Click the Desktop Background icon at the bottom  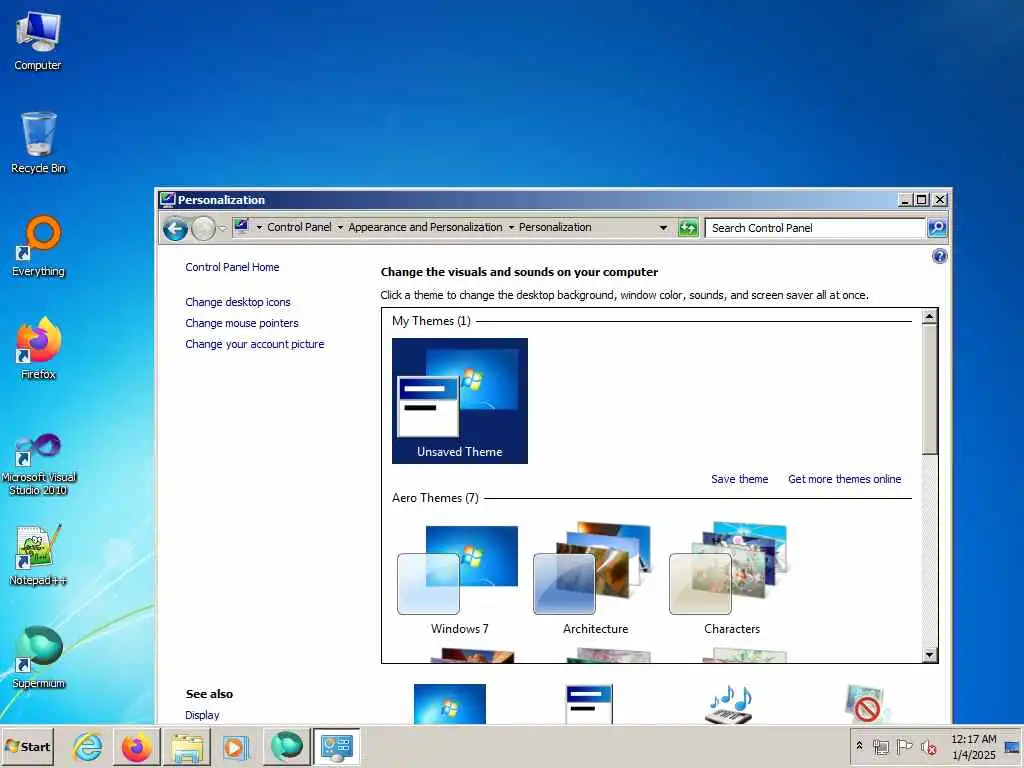[x=449, y=703]
